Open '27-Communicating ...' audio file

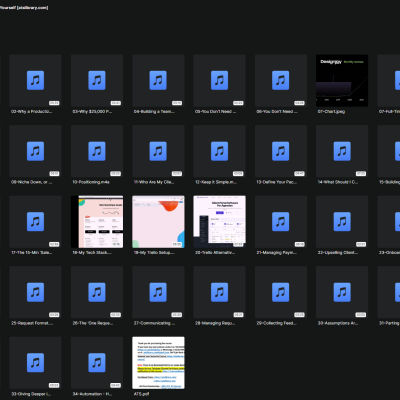(158, 292)
